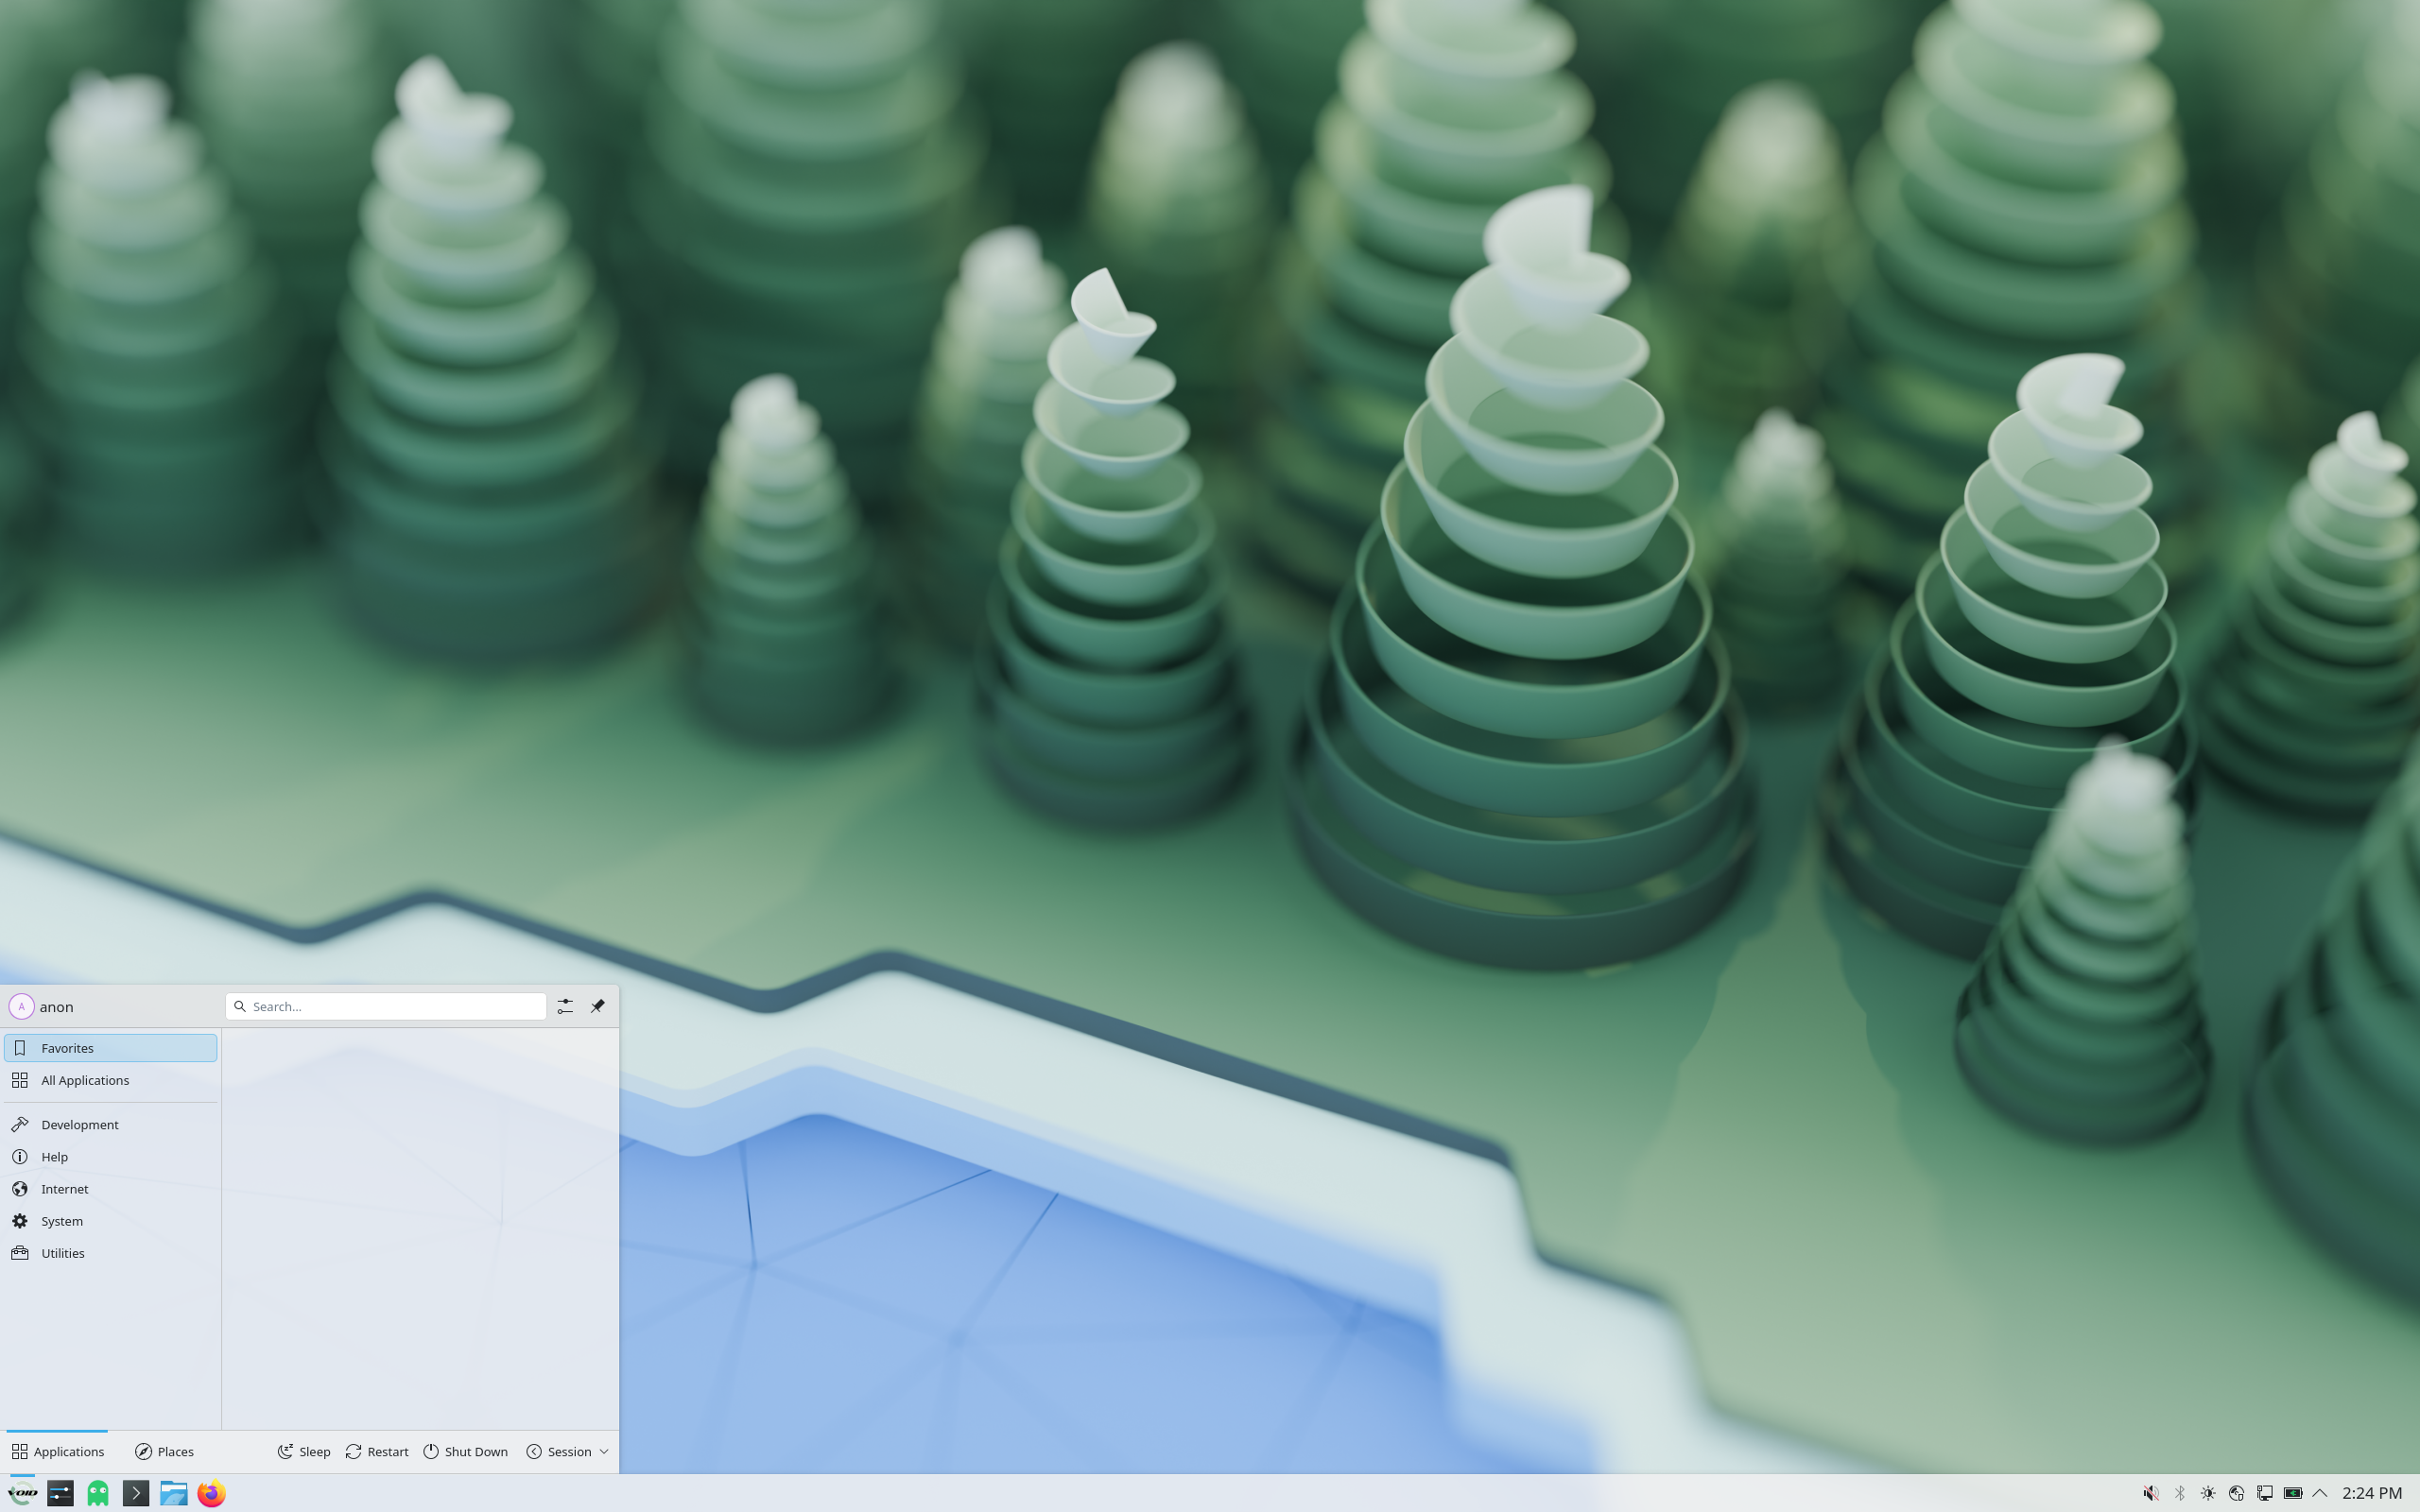Open the All Applications category
This screenshot has width=2420, height=1512.
point(111,1080)
